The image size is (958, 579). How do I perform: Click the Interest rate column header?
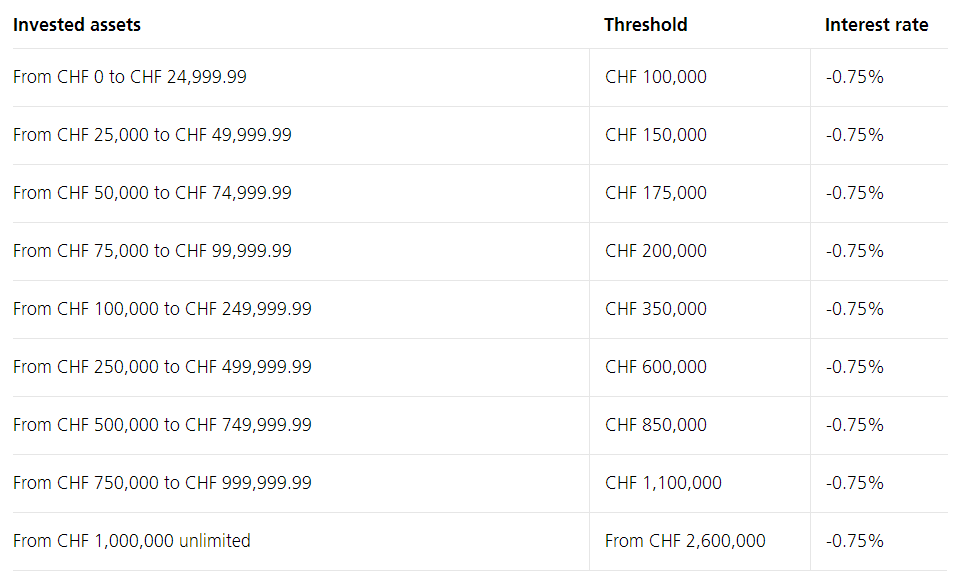[x=876, y=24]
